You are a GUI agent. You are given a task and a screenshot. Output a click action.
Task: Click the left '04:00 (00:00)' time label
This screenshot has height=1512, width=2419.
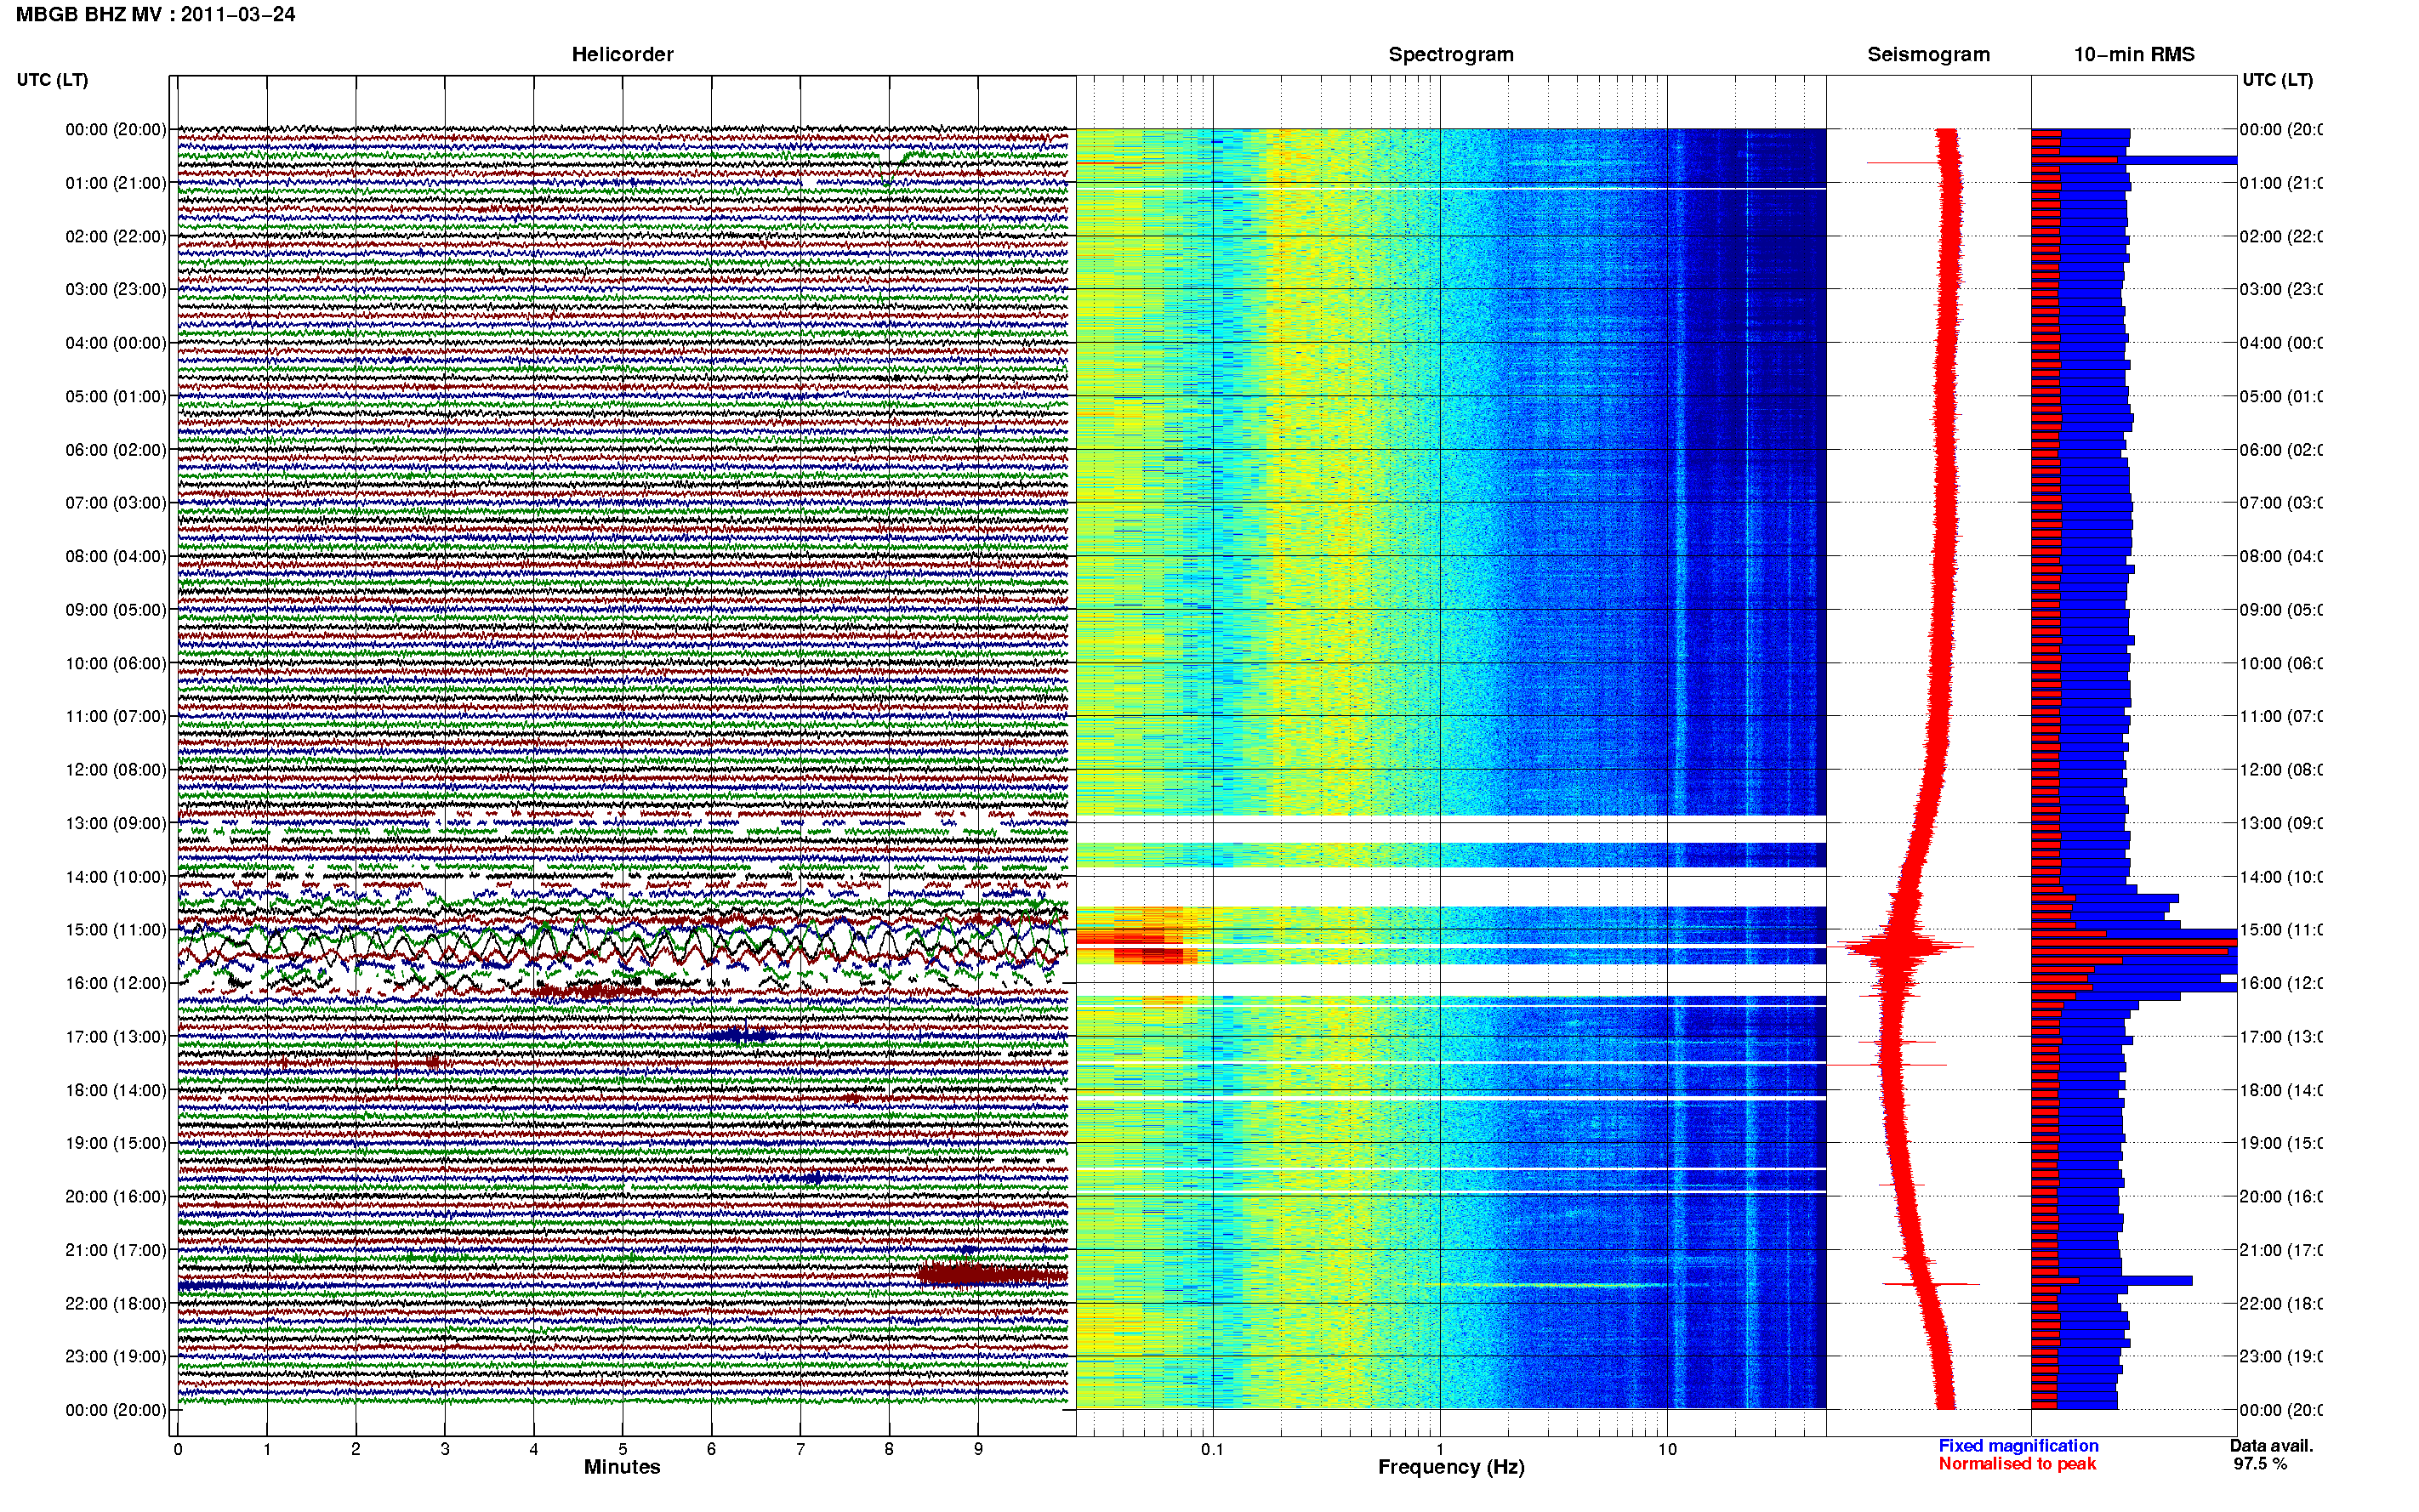[x=116, y=343]
